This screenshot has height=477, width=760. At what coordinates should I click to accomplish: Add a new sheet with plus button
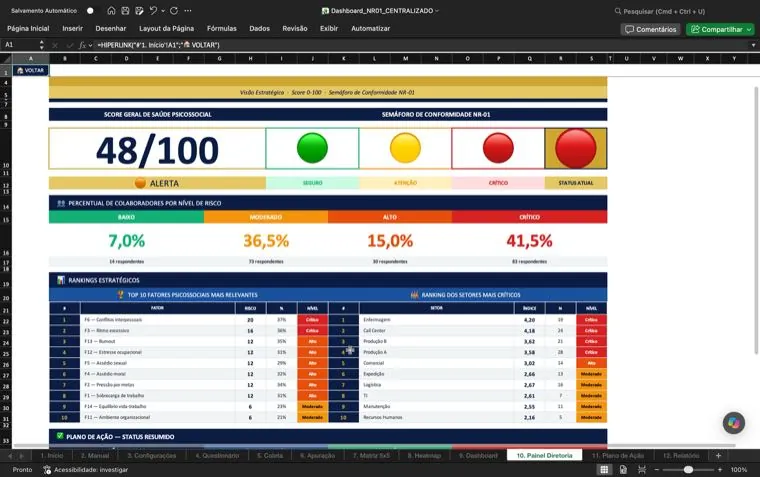click(718, 456)
